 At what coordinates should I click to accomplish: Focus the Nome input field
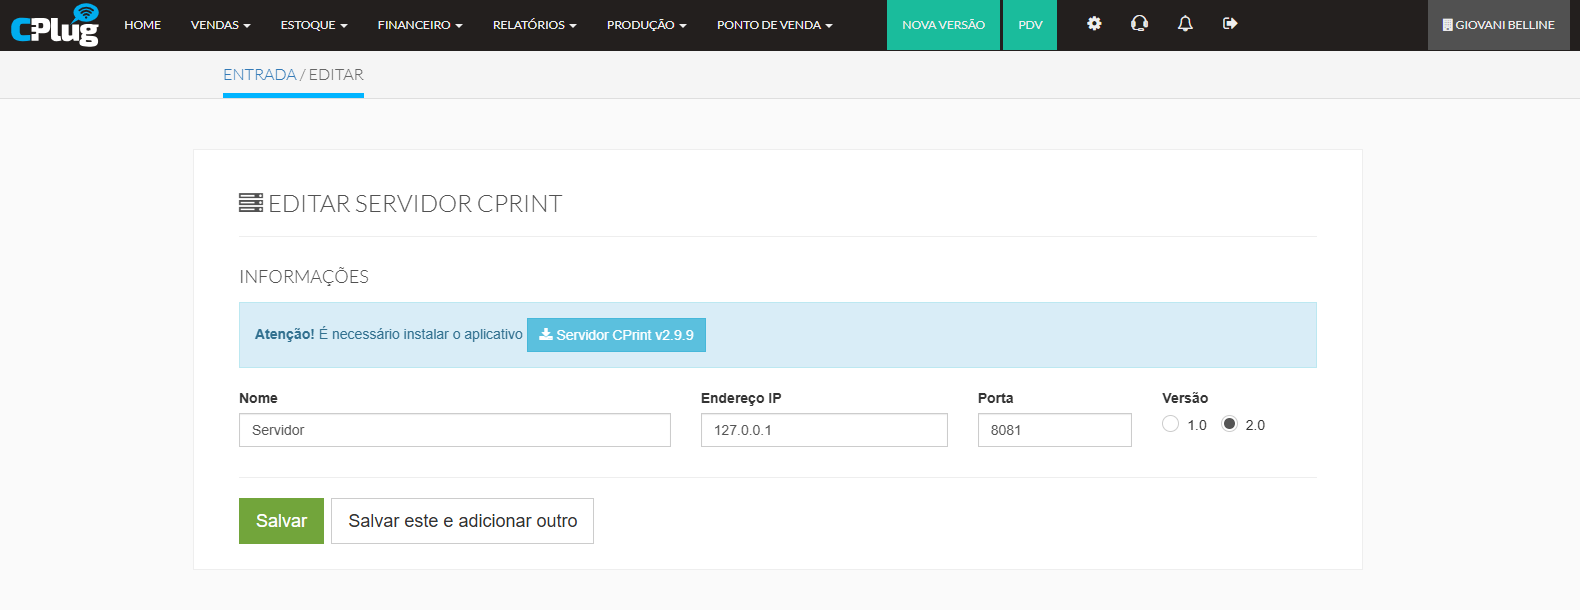point(455,430)
